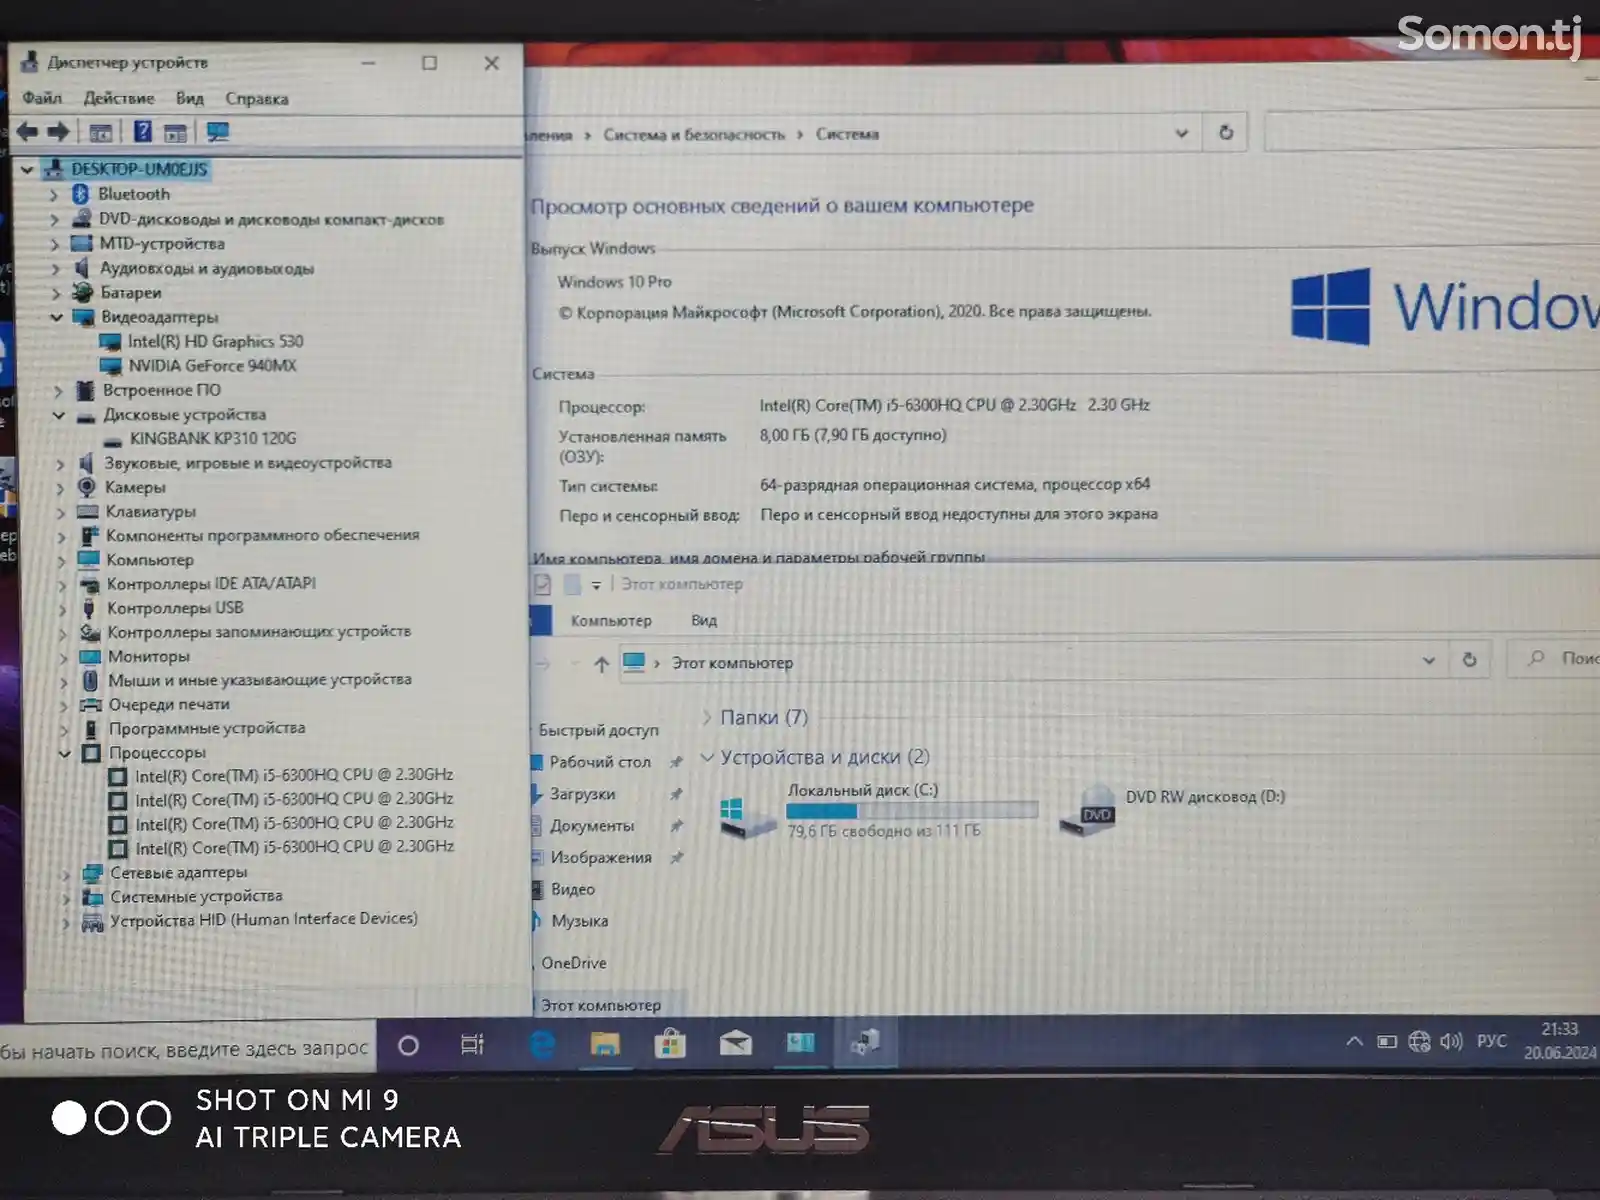1600x1200 pixels.
Task: Click the scan hardware monitor toolbar icon
Action: pyautogui.click(x=217, y=132)
